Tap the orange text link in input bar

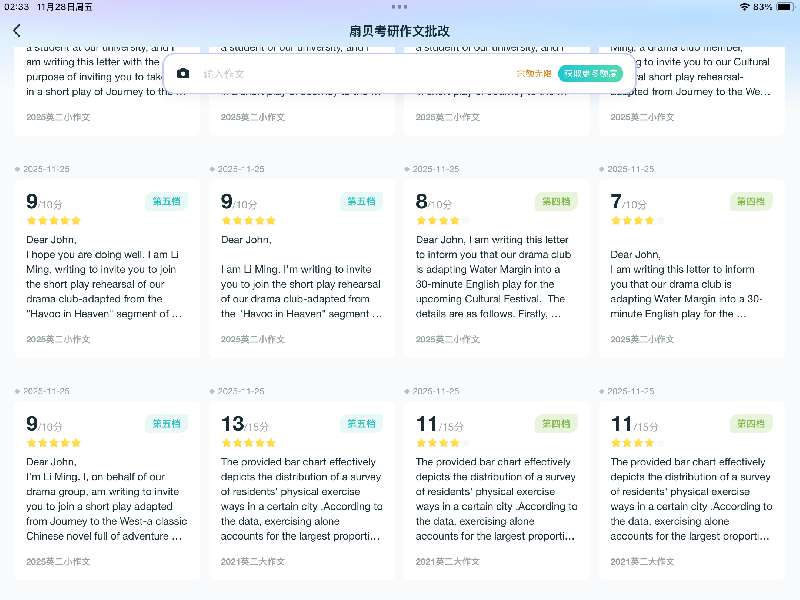click(533, 73)
